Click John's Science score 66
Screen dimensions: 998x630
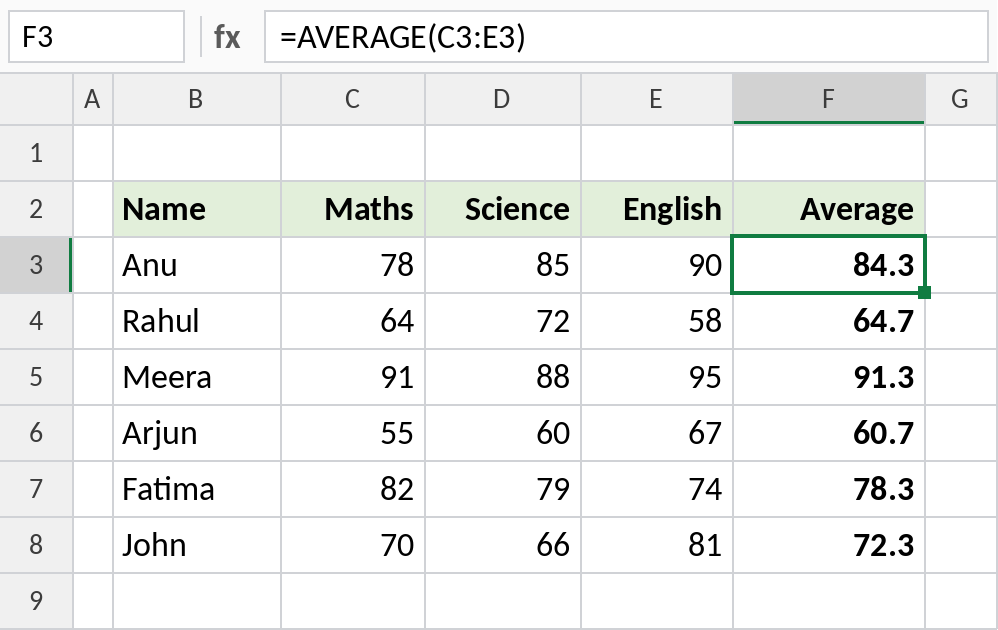503,545
